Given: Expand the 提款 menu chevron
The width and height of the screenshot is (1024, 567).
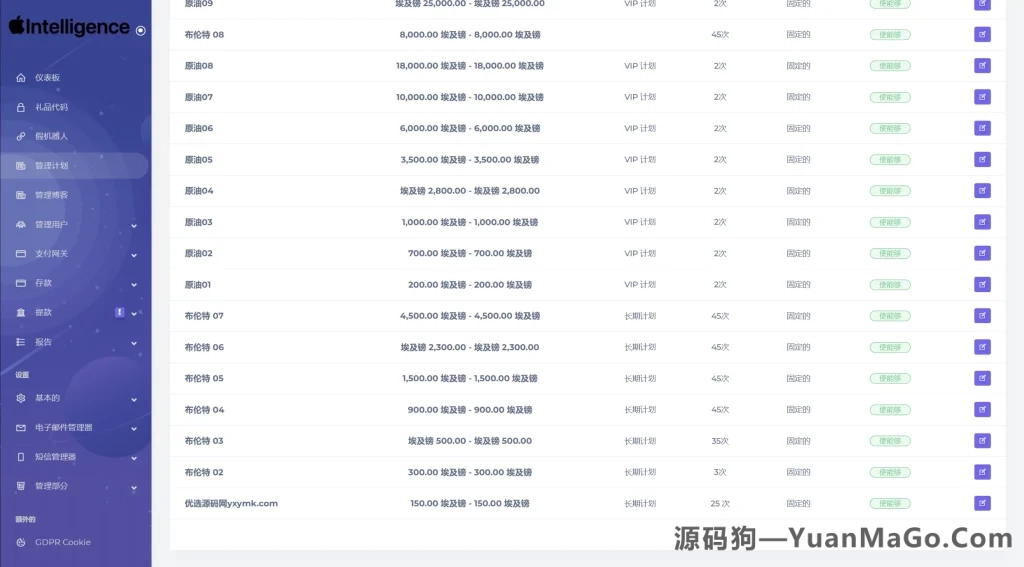Looking at the screenshot, I should pos(134,314).
